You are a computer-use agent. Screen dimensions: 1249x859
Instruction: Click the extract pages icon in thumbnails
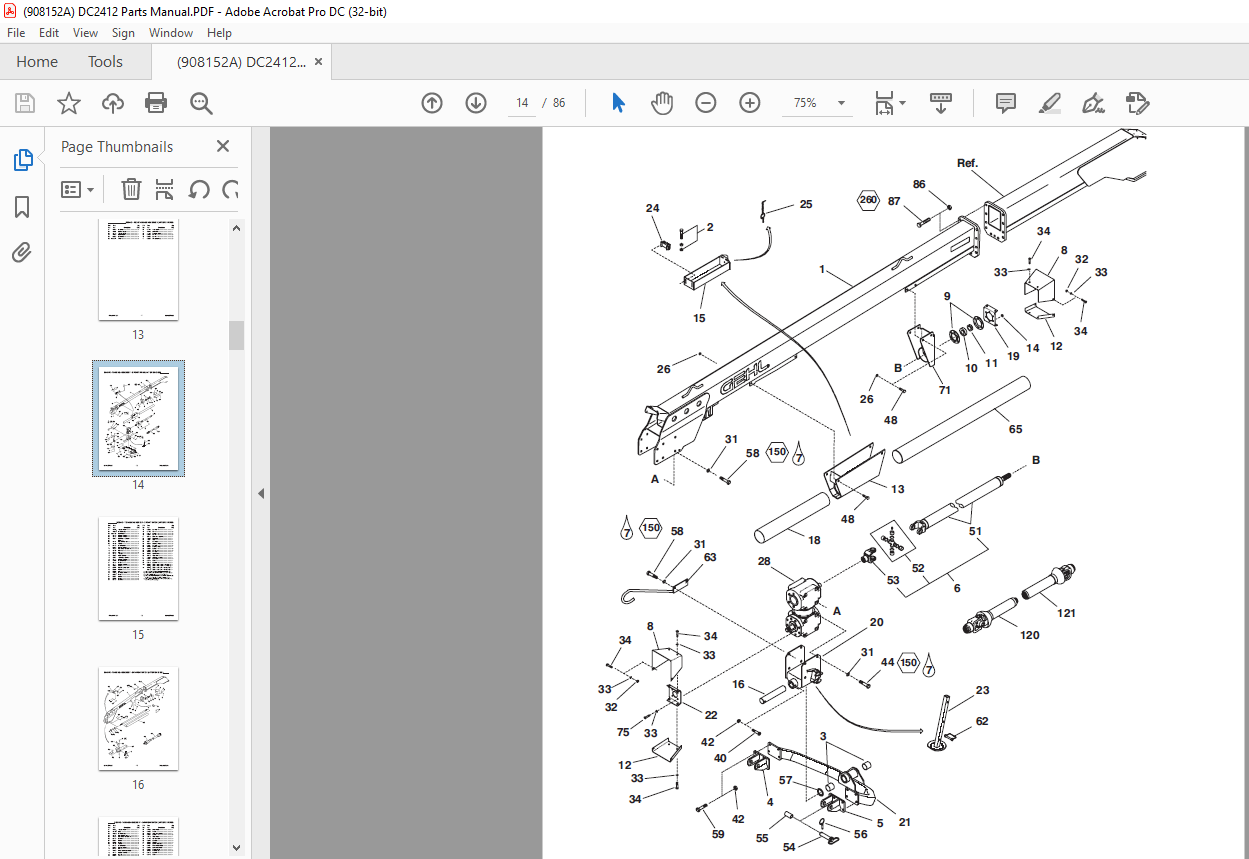pyautogui.click(x=165, y=189)
